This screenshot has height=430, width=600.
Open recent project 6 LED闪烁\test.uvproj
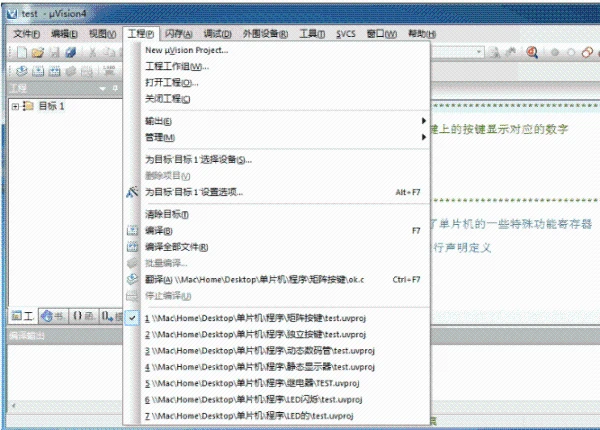(x=276, y=399)
